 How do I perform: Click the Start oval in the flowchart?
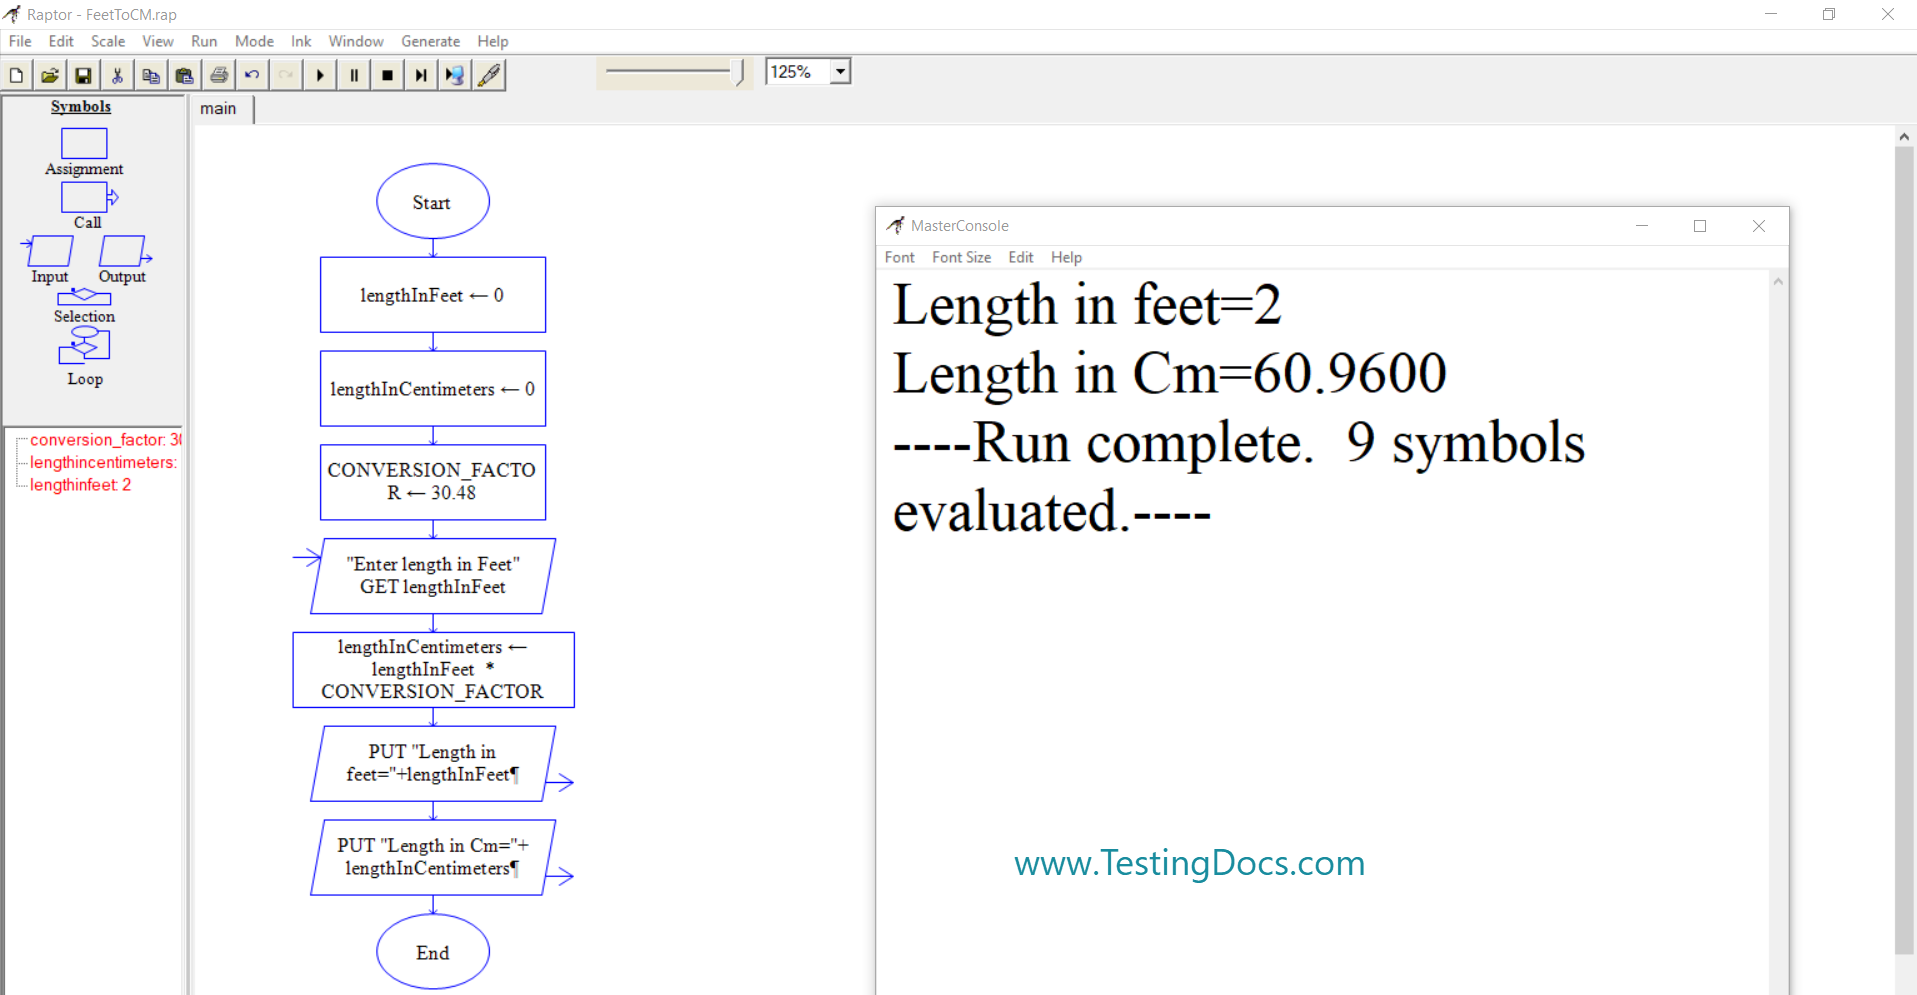coord(432,202)
